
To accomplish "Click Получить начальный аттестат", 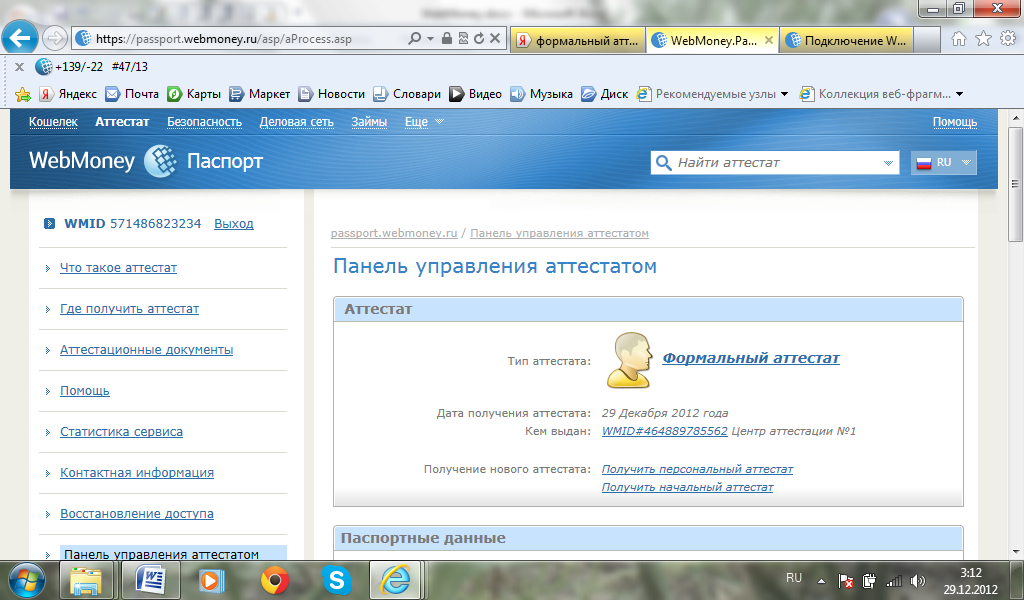I will click(x=687, y=487).
